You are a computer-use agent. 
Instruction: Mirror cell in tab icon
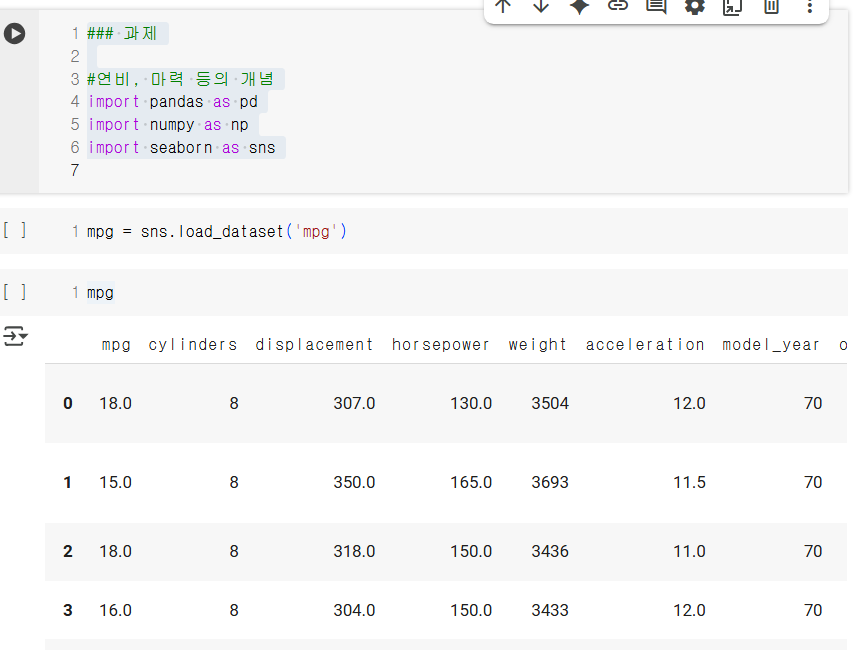pos(733,6)
